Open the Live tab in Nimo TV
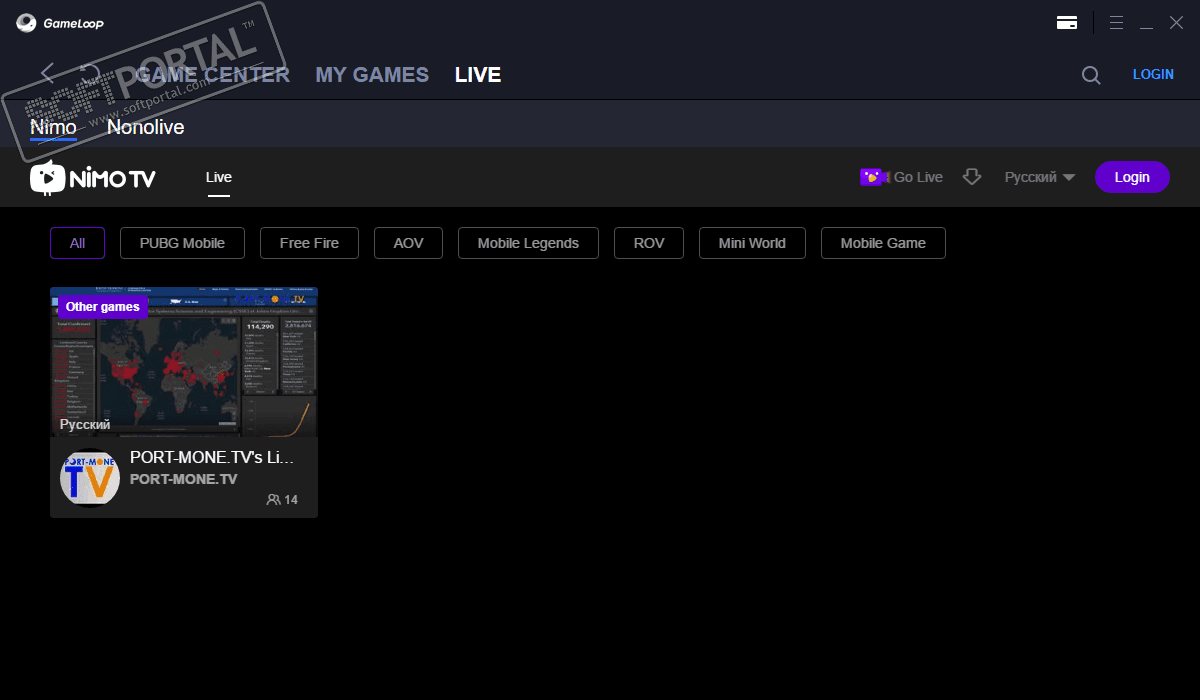1200x700 pixels. (219, 178)
